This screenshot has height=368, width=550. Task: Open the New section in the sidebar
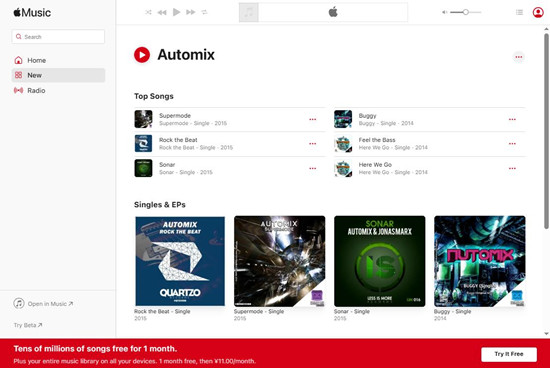(x=58, y=75)
